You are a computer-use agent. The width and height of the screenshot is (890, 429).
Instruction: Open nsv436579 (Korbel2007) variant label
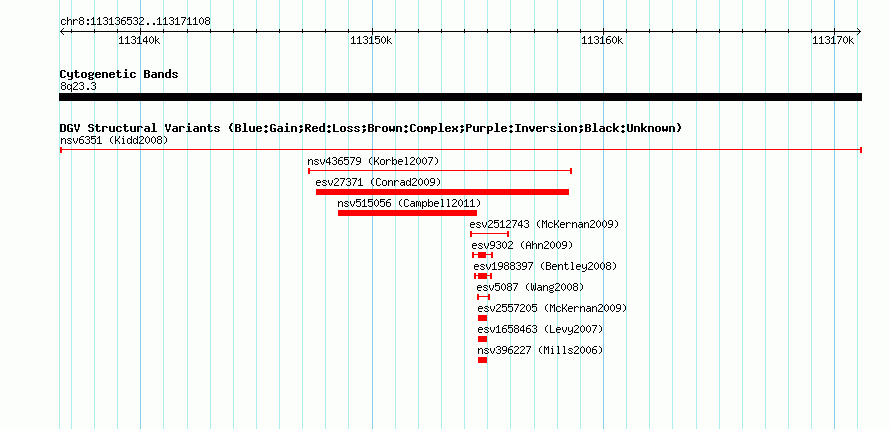click(x=373, y=161)
